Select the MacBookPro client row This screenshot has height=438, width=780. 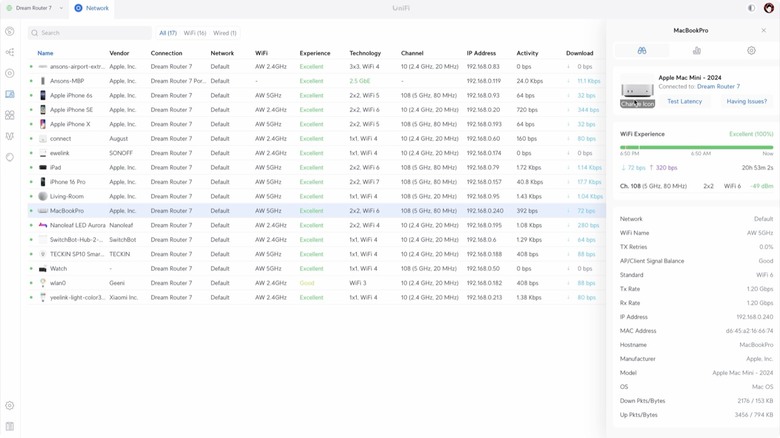tap(316, 211)
